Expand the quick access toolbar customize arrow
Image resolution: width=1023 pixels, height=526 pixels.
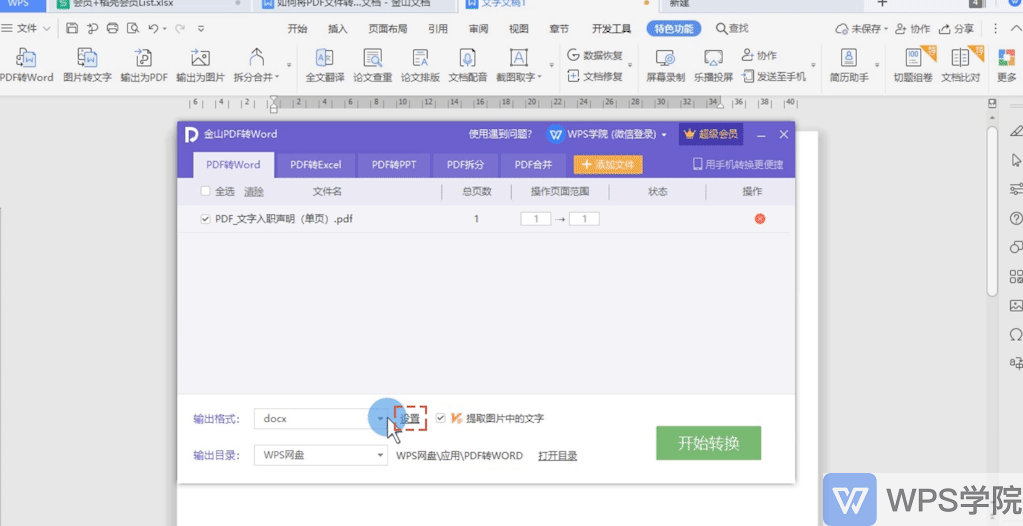click(x=201, y=28)
